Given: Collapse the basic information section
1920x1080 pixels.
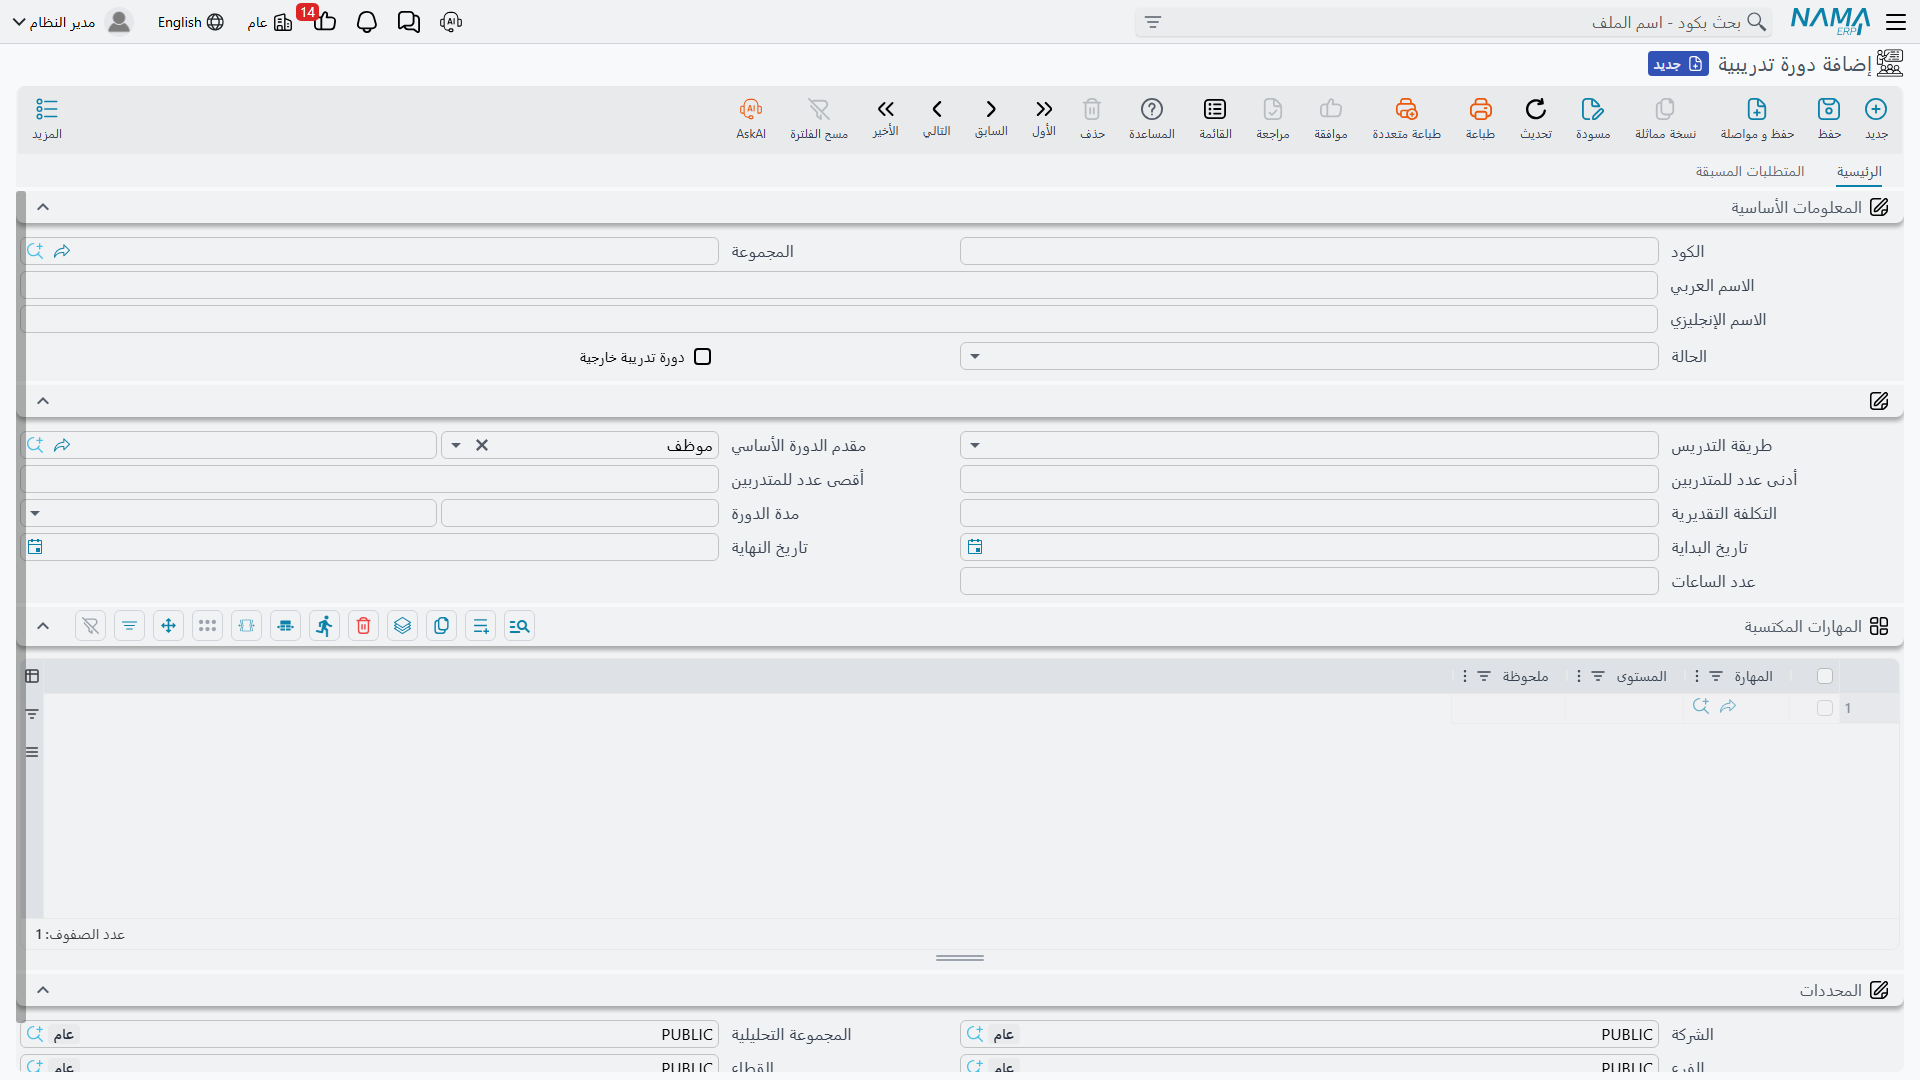Looking at the screenshot, I should [43, 207].
